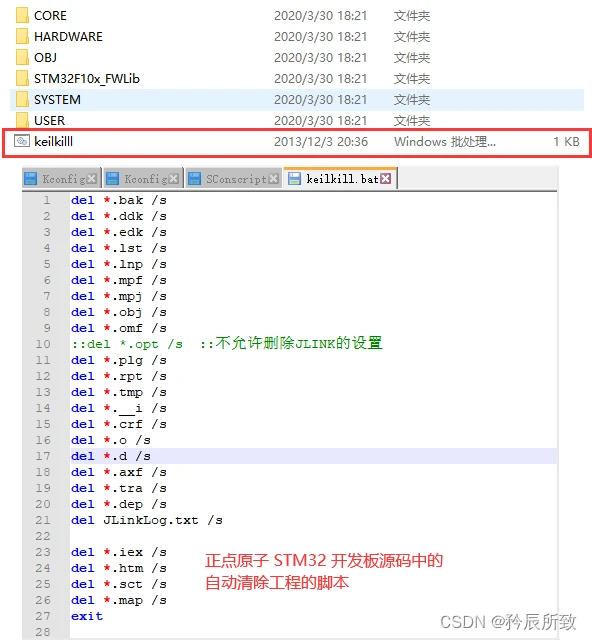Select the STM32F10x_FWLib folder name
The width and height of the screenshot is (592, 640).
click(87, 79)
